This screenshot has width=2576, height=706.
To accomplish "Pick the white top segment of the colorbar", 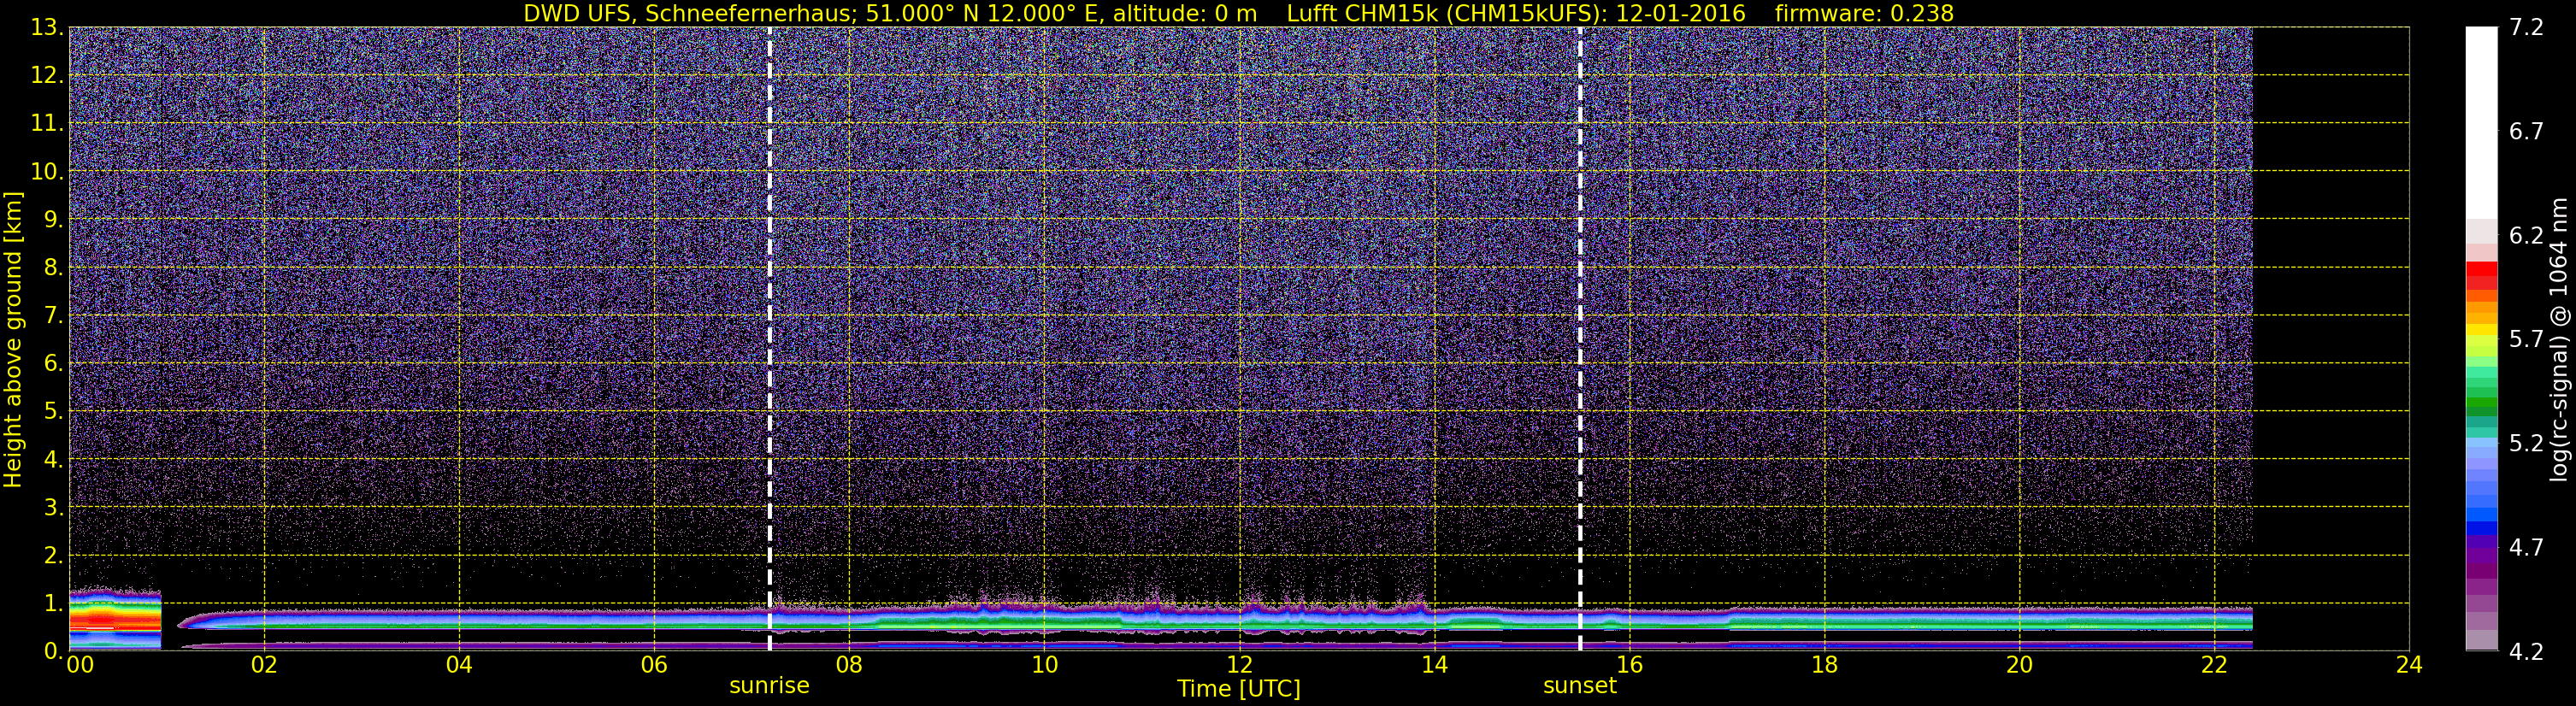I will 2481,122.
